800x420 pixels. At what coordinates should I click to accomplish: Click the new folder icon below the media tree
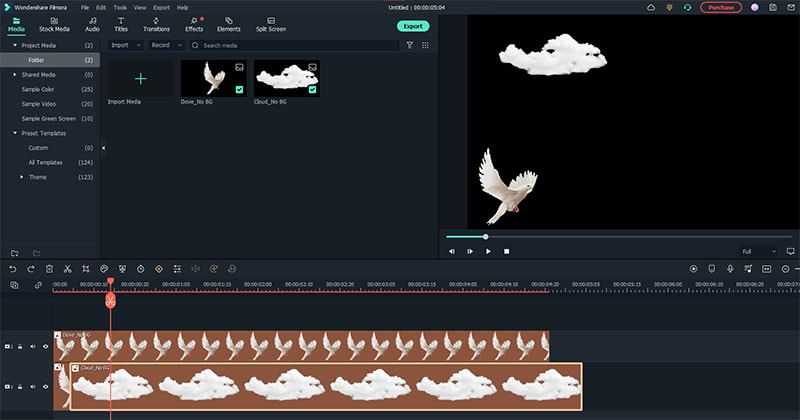(14, 253)
